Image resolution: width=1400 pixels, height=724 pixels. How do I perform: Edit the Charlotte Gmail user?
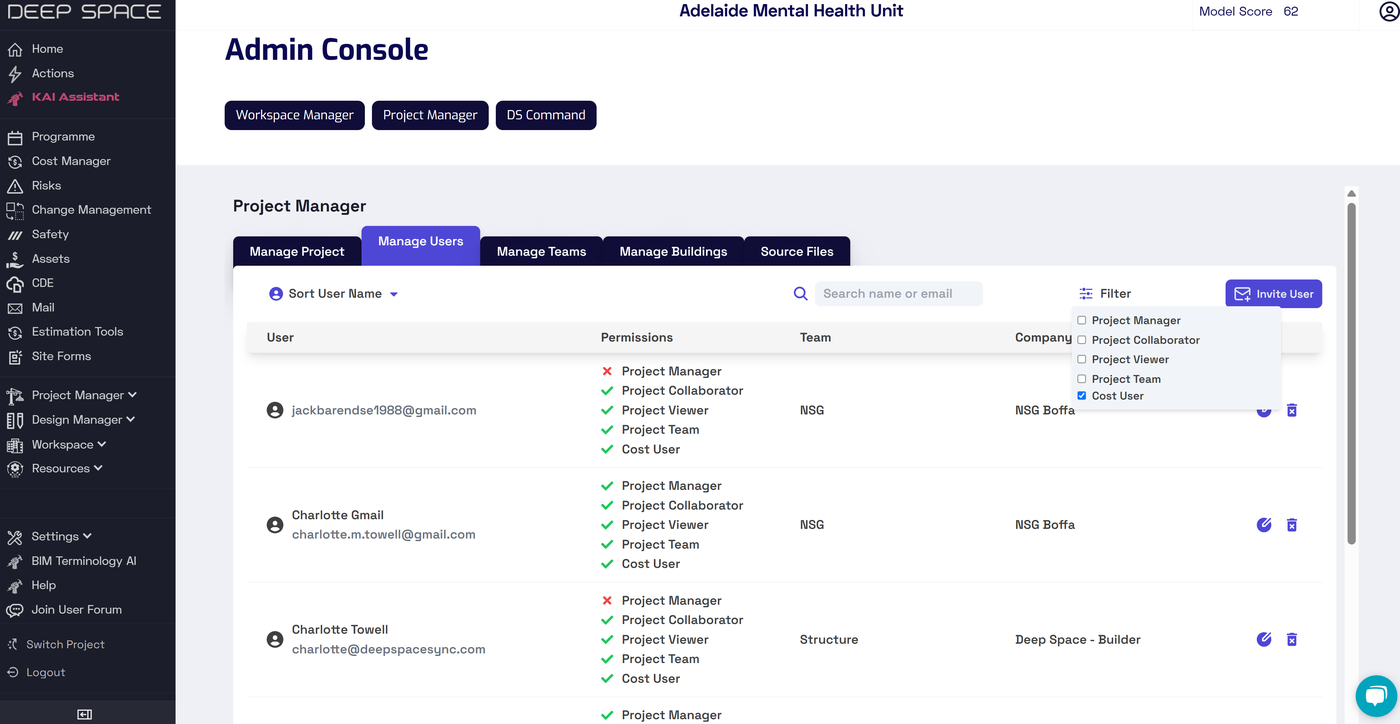[x=1264, y=525]
